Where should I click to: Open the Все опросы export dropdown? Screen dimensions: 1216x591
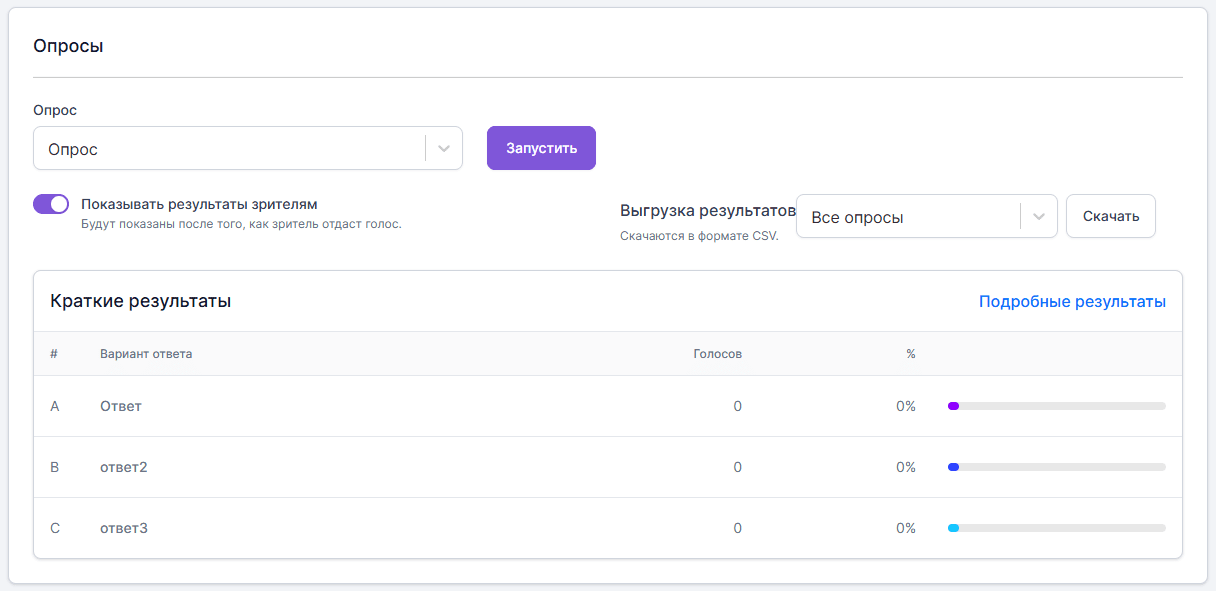click(927, 216)
